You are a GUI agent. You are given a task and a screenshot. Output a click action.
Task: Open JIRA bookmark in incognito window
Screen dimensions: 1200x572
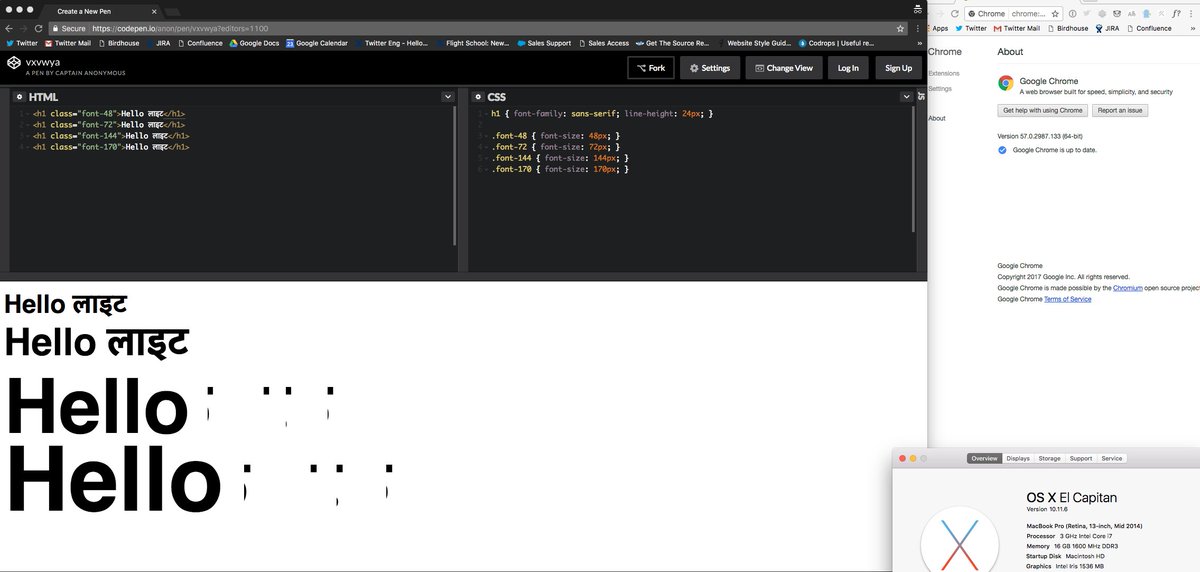pyautogui.click(x=156, y=43)
